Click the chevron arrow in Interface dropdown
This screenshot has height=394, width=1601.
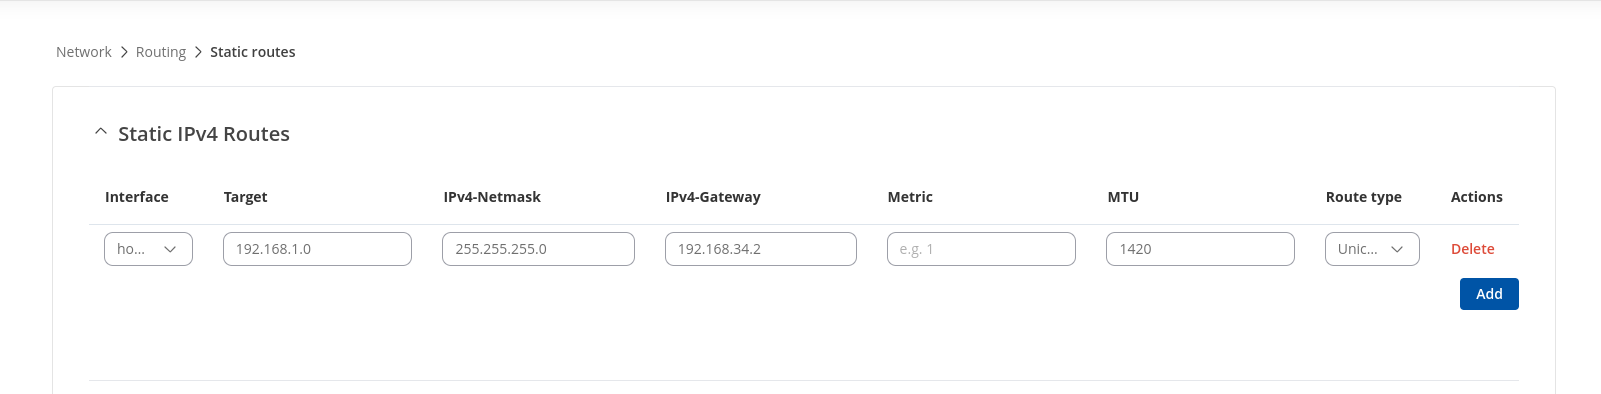click(x=170, y=249)
